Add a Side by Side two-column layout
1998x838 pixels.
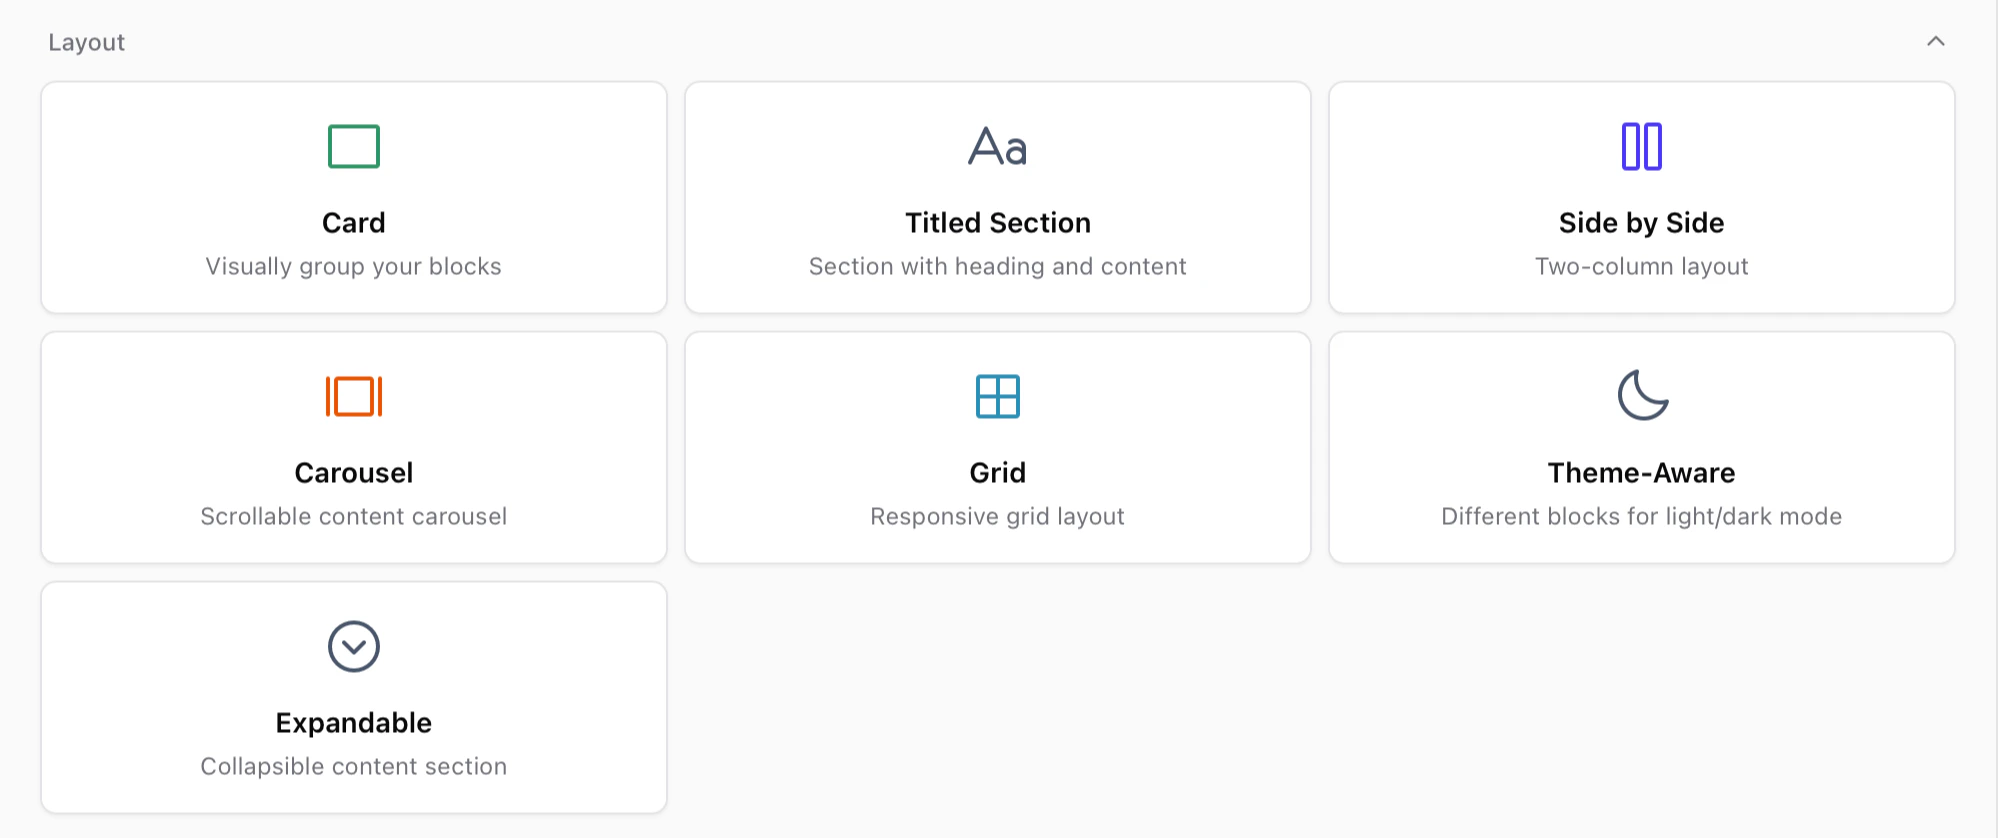point(1641,197)
